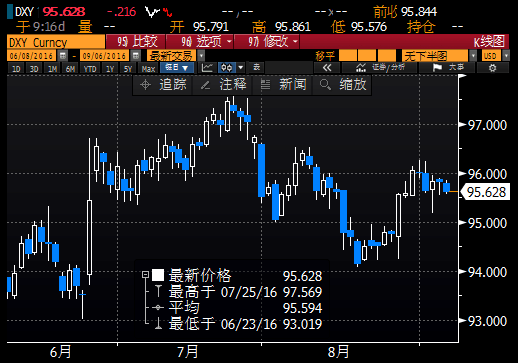Click legend average value 95.594
The width and height of the screenshot is (518, 363).
click(302, 308)
